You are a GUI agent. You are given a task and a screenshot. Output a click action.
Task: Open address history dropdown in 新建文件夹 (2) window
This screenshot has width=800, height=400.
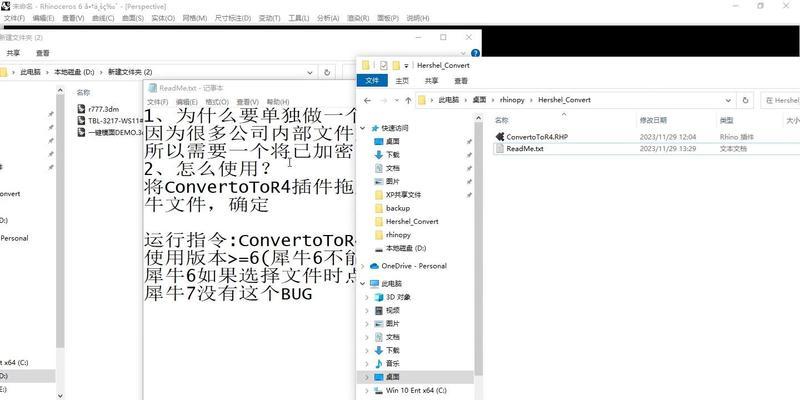[310, 72]
